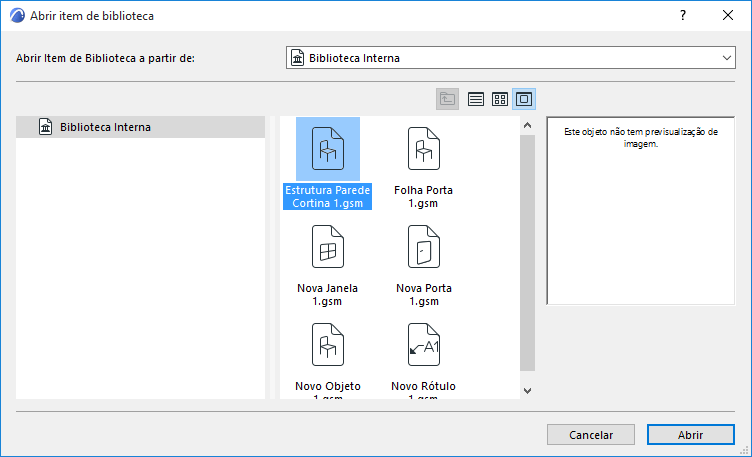Click the ArchiCAD logo in the title bar
The image size is (752, 457).
(17, 16)
